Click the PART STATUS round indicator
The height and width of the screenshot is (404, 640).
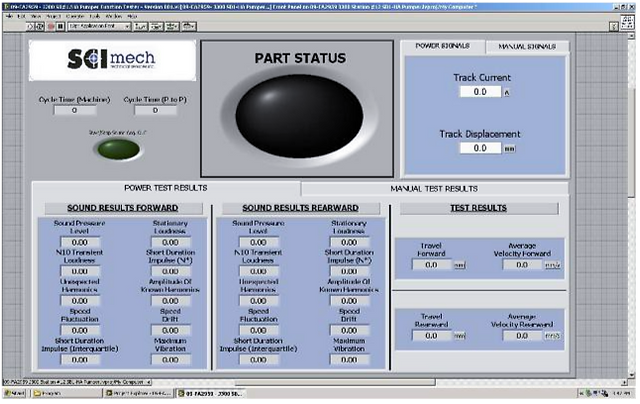coord(300,116)
